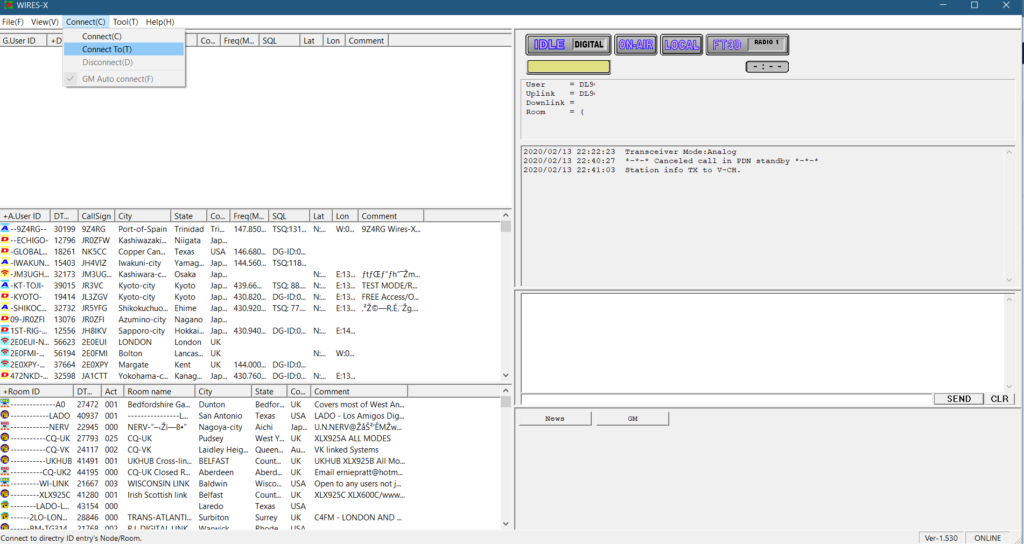Click the room icon for LADO San Antonio
The image size is (1024, 544).
click(x=5, y=415)
